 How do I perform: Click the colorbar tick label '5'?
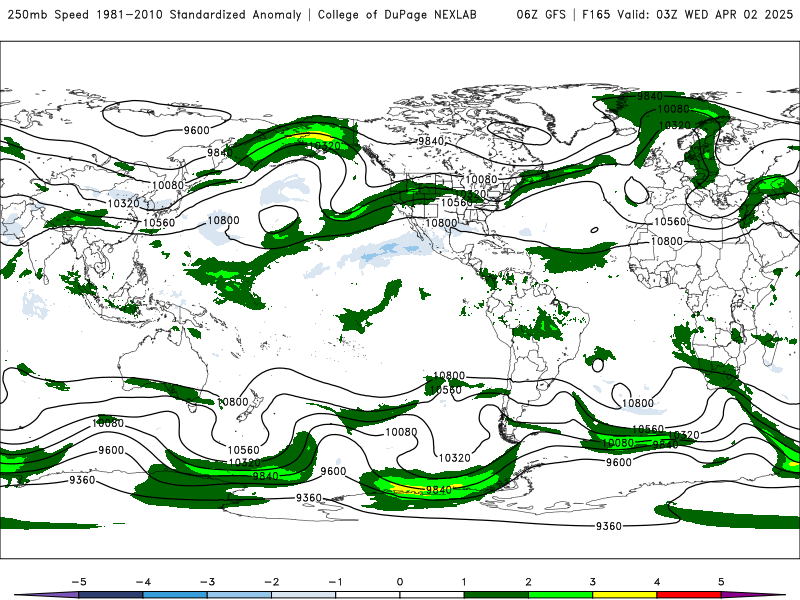(x=721, y=582)
